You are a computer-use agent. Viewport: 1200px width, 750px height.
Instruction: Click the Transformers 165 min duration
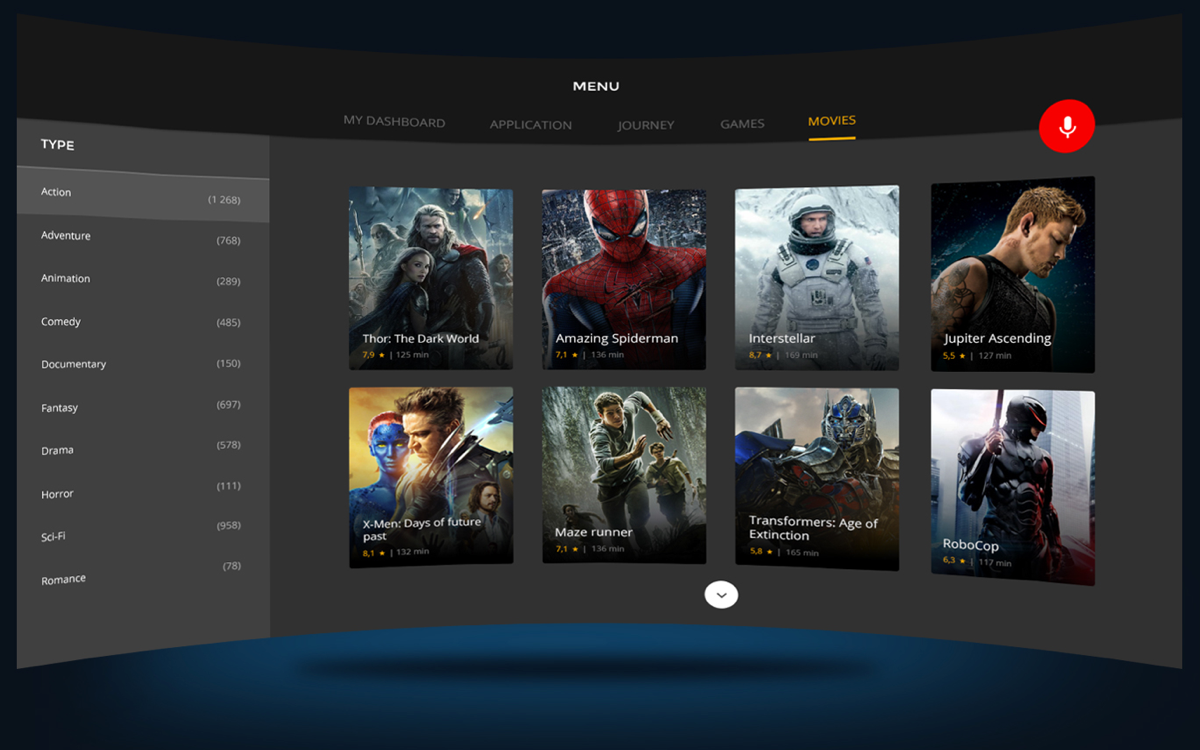pyautogui.click(x=802, y=553)
